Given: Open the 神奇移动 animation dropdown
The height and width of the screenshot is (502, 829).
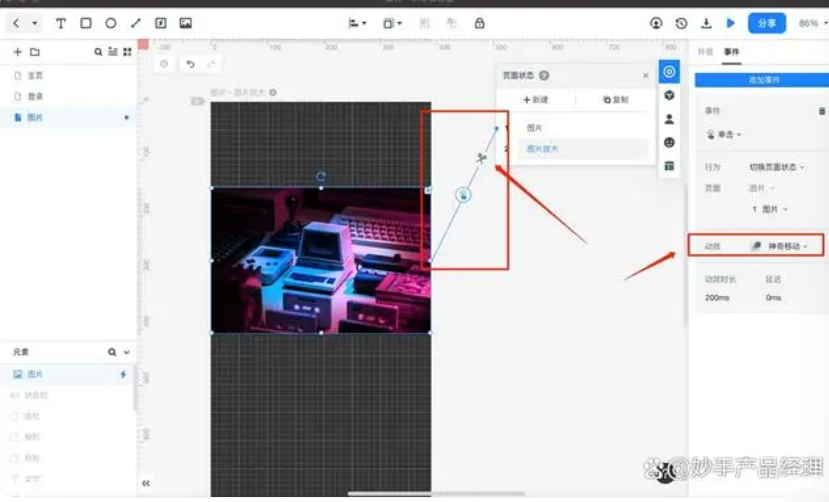Looking at the screenshot, I should pos(781,246).
